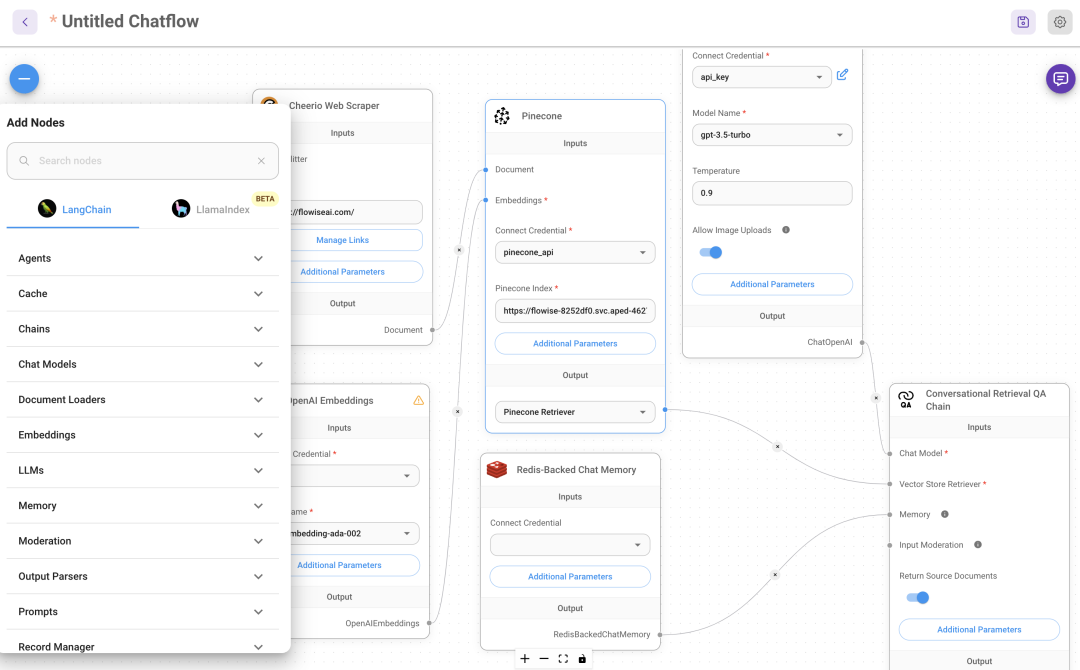Expand the Embeddings category
Screen dimensions: 1080x670
142,434
